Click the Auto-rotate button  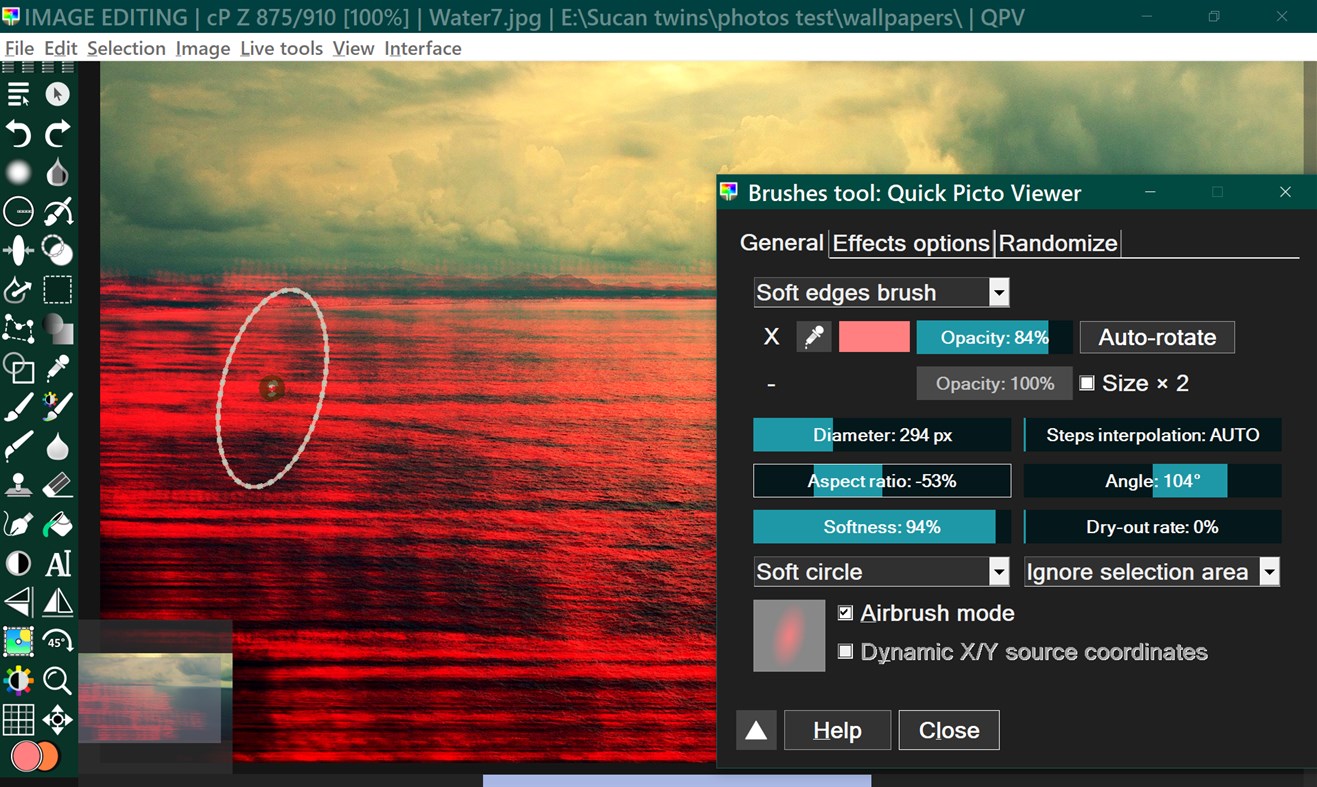pyautogui.click(x=1157, y=337)
